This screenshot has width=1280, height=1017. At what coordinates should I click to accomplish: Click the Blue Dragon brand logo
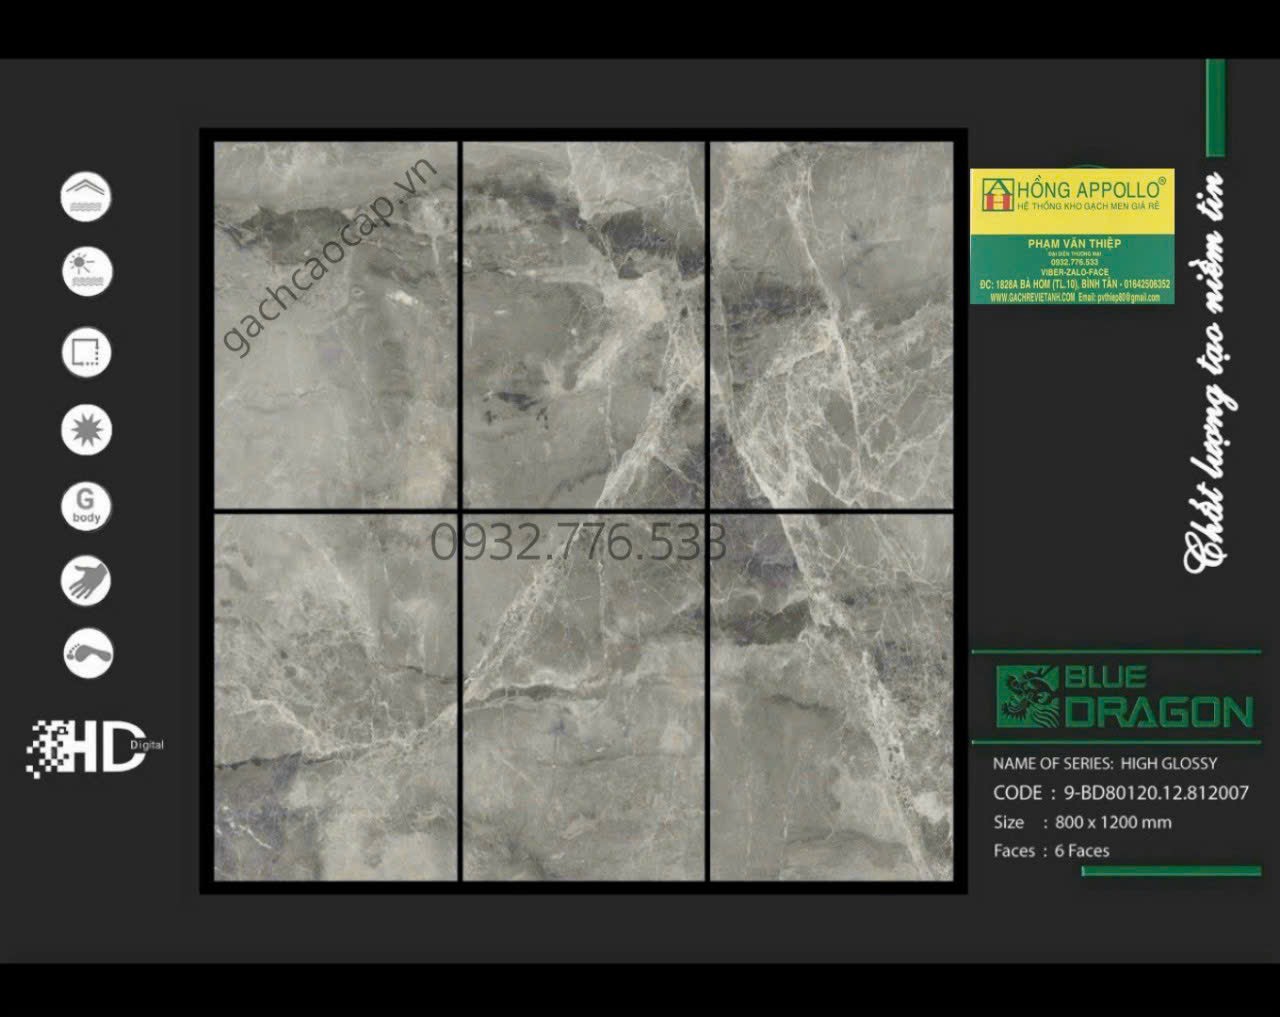tap(1123, 697)
